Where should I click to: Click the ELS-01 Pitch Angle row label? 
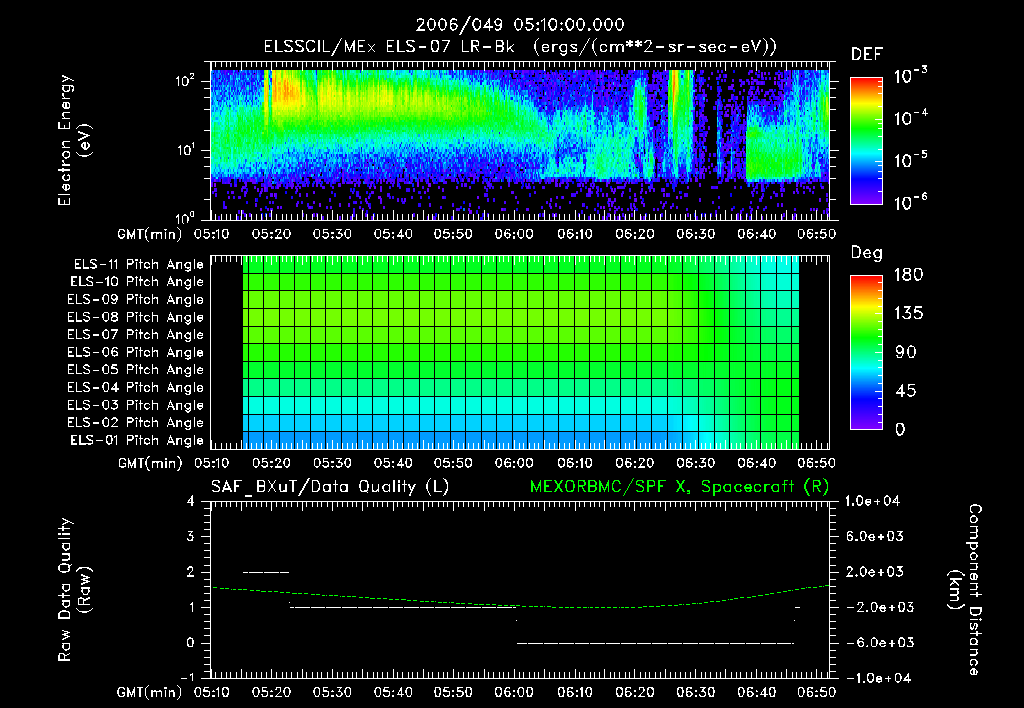point(137,440)
